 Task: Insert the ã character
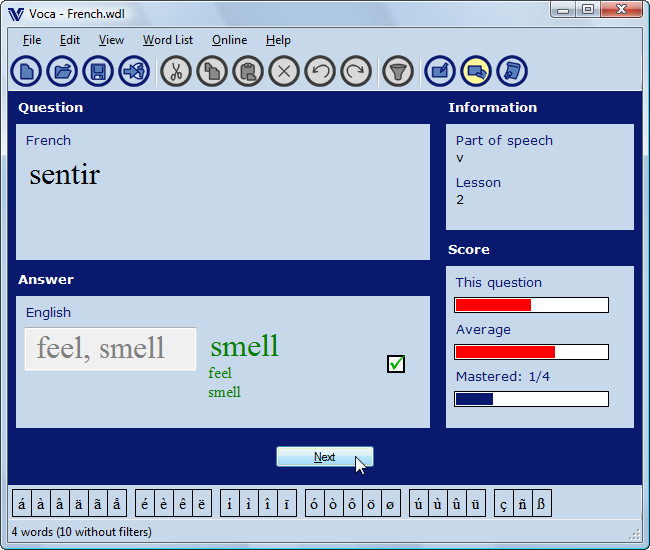pyautogui.click(x=98, y=503)
